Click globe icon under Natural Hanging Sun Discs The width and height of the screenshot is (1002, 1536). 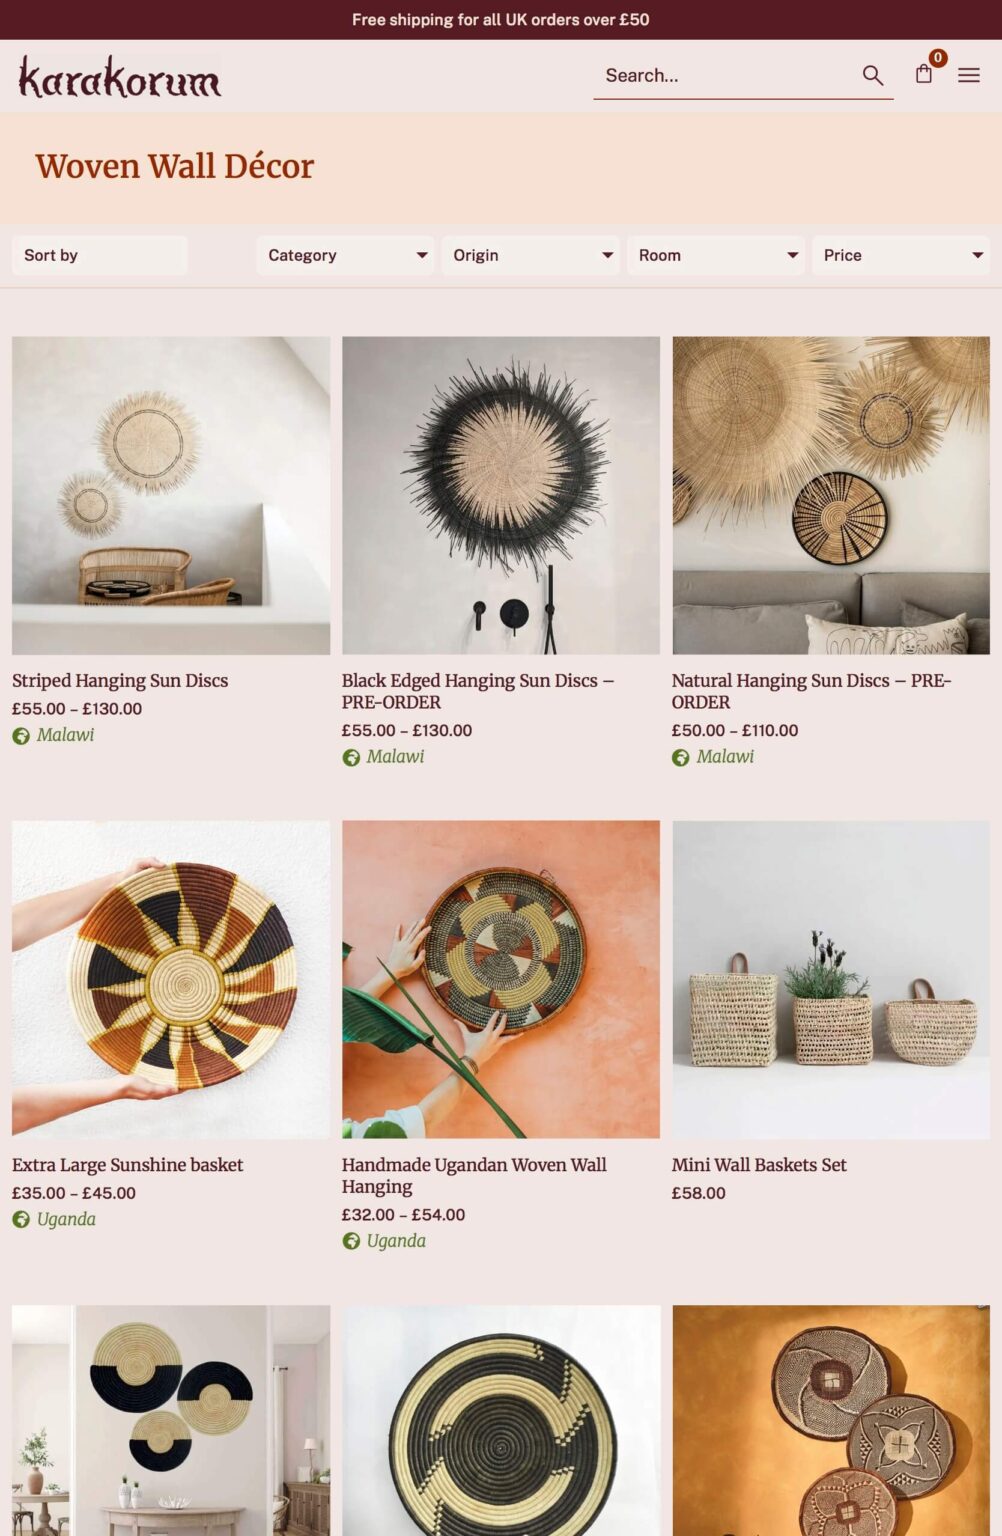(x=681, y=758)
